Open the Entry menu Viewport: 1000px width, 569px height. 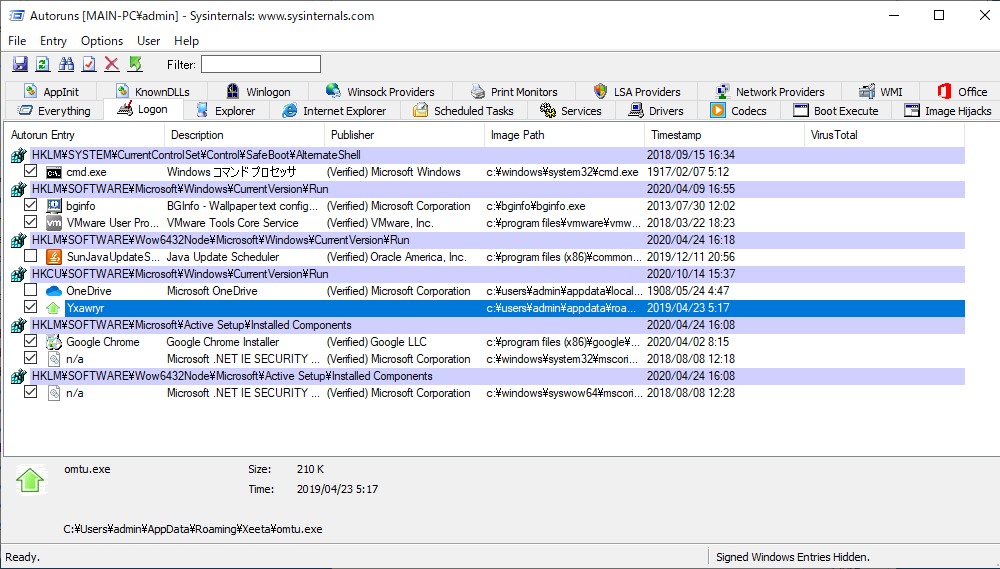(53, 41)
